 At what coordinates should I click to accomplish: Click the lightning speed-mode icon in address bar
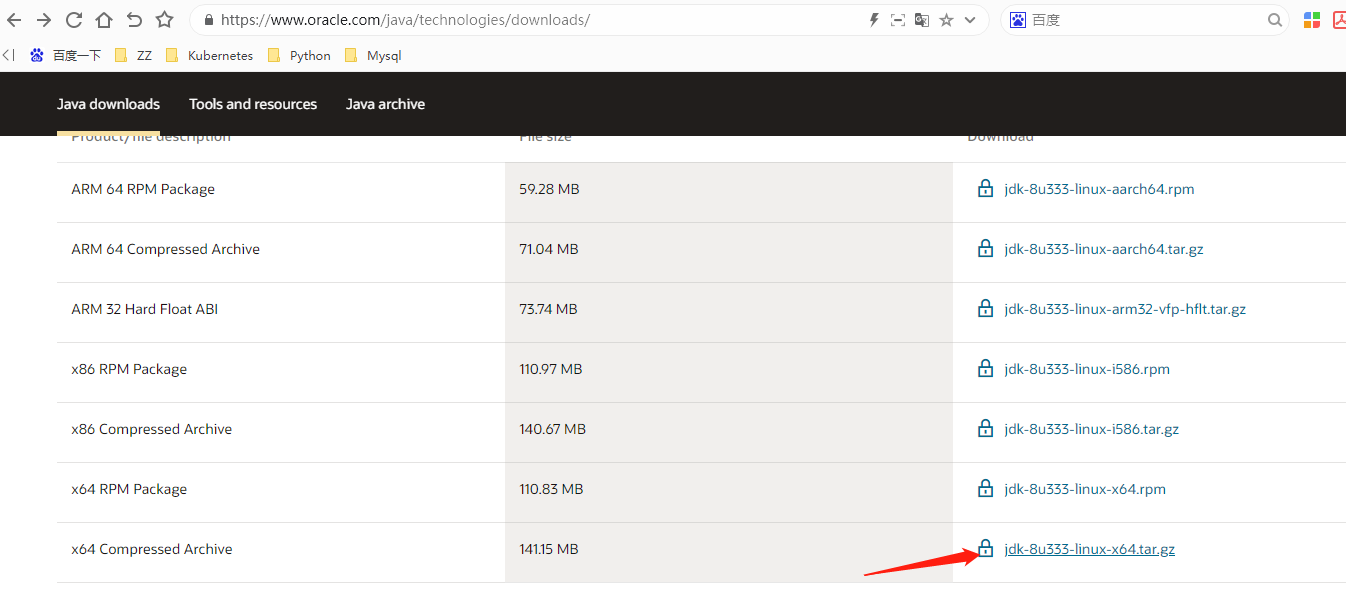874,20
